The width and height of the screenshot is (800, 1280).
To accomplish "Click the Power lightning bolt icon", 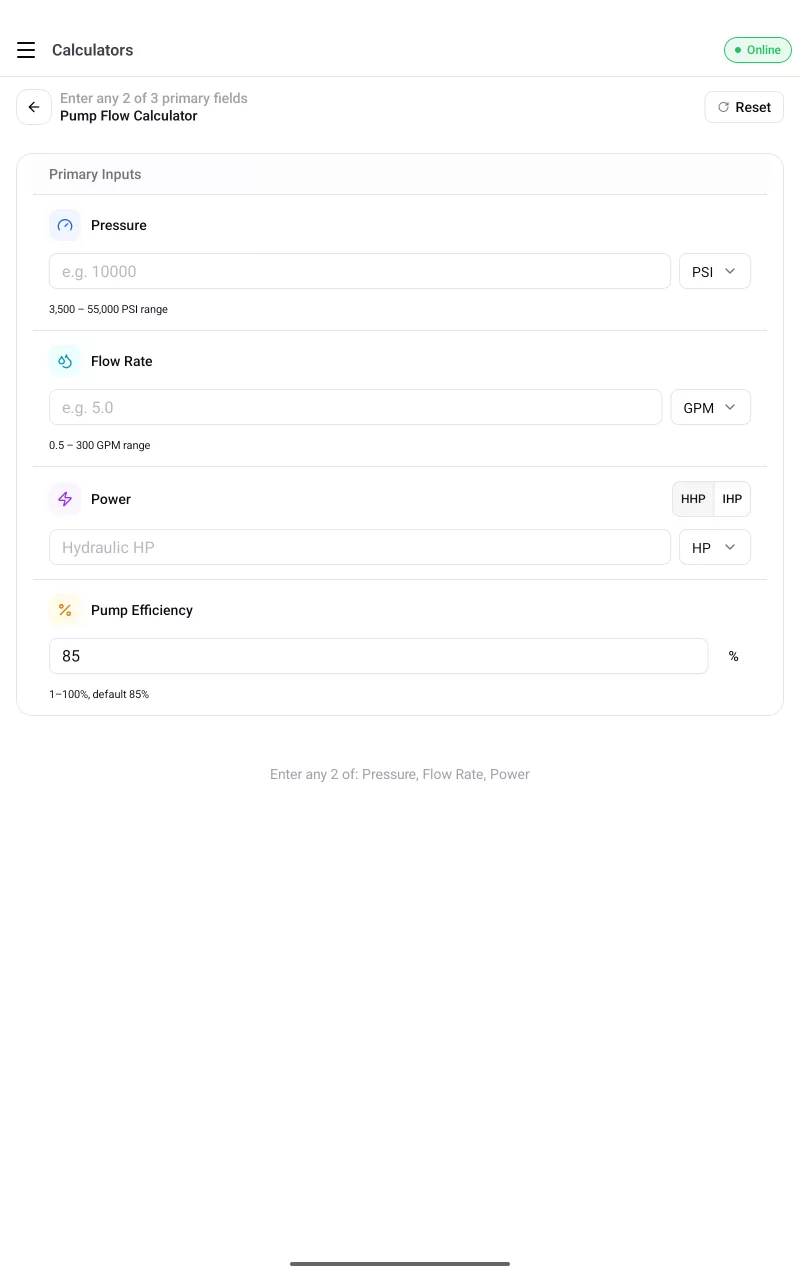I will (65, 499).
